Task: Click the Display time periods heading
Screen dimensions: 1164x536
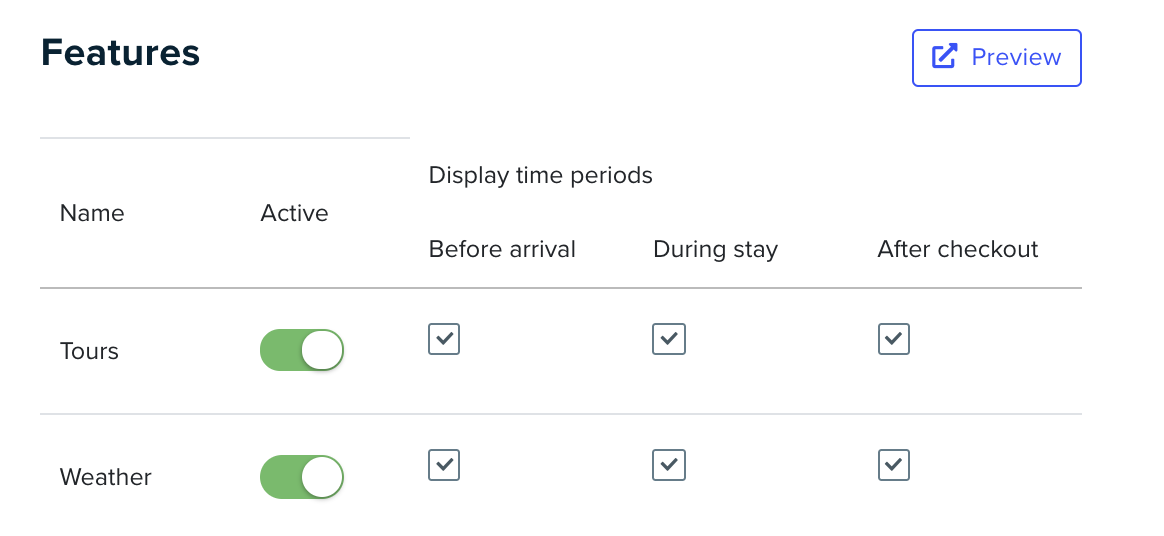Action: click(540, 175)
